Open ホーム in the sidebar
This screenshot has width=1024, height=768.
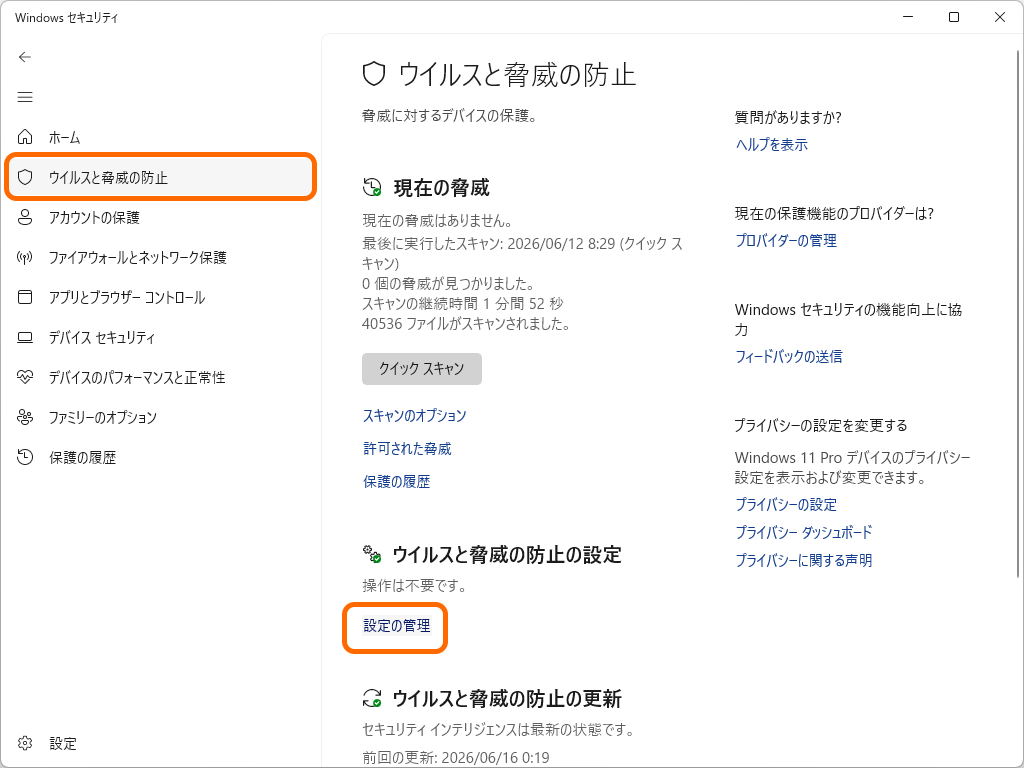pyautogui.click(x=160, y=137)
